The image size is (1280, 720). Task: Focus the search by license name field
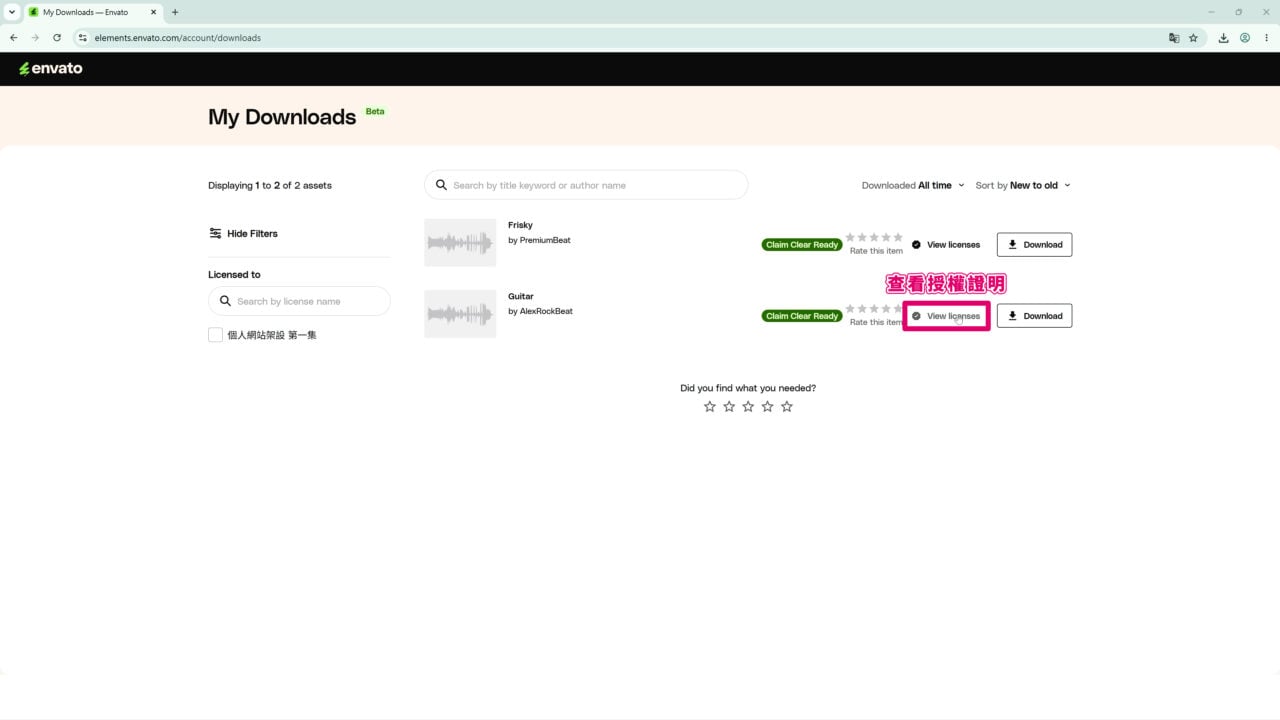point(299,301)
